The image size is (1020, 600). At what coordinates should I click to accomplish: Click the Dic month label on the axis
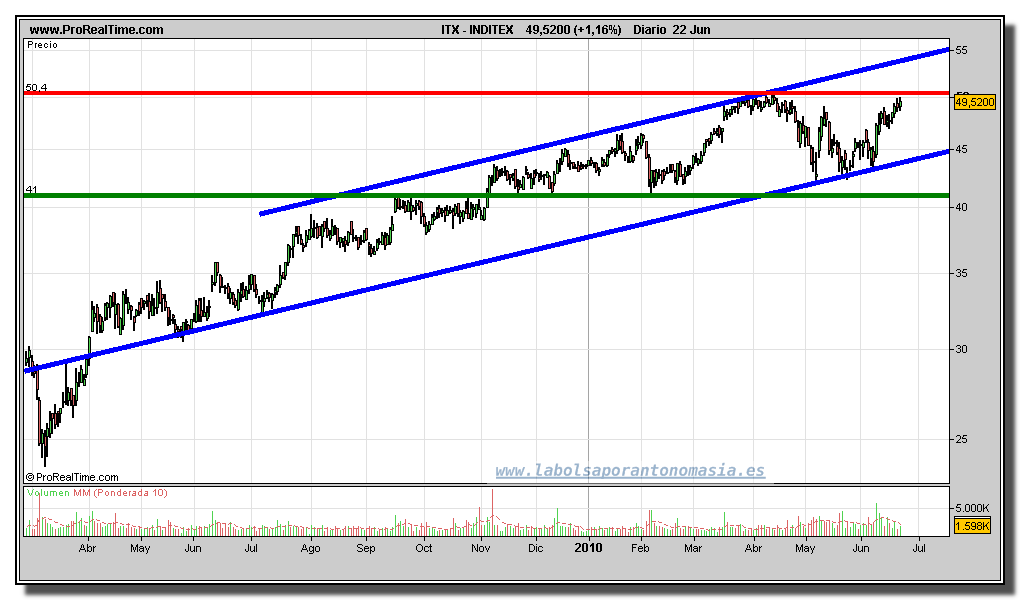pyautogui.click(x=535, y=549)
